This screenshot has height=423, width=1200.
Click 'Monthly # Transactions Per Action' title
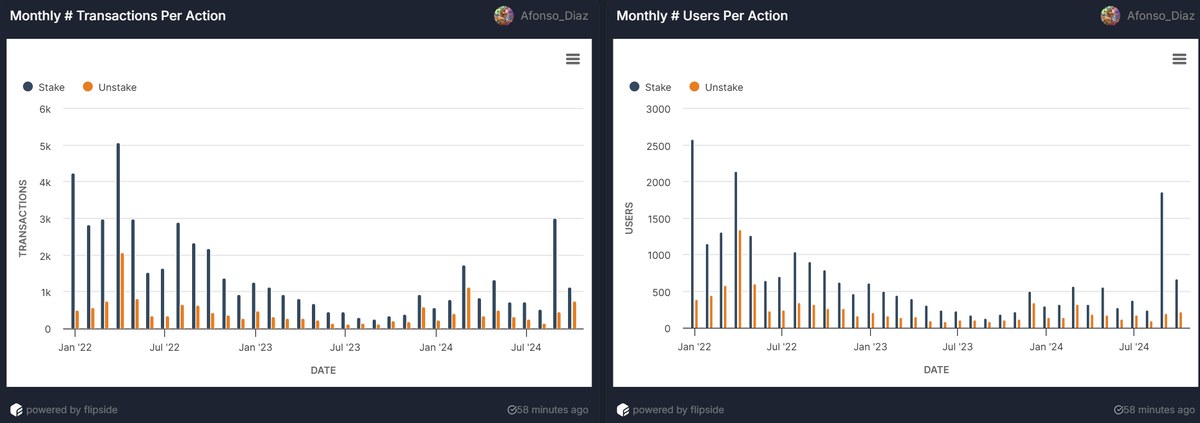coord(118,16)
